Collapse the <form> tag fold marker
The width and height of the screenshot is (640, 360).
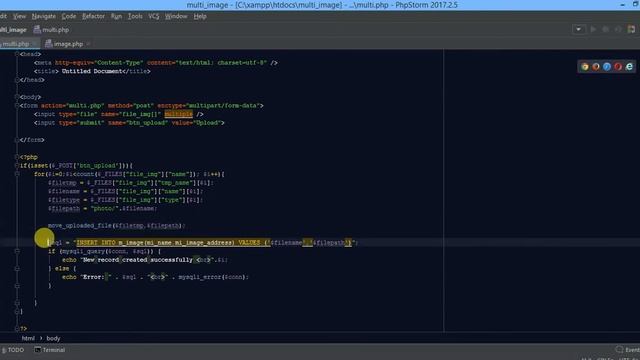(17, 105)
